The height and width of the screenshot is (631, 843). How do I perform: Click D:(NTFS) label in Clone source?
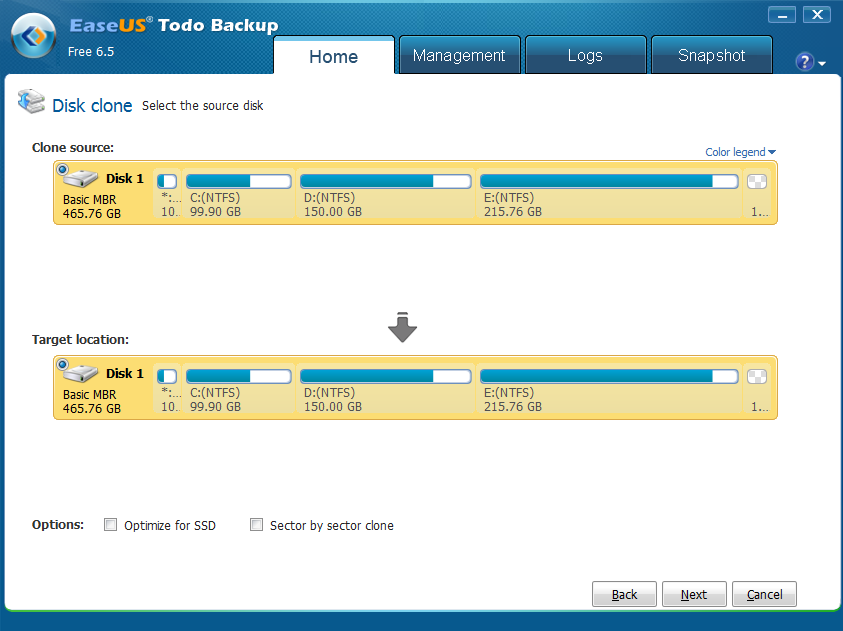[330, 198]
